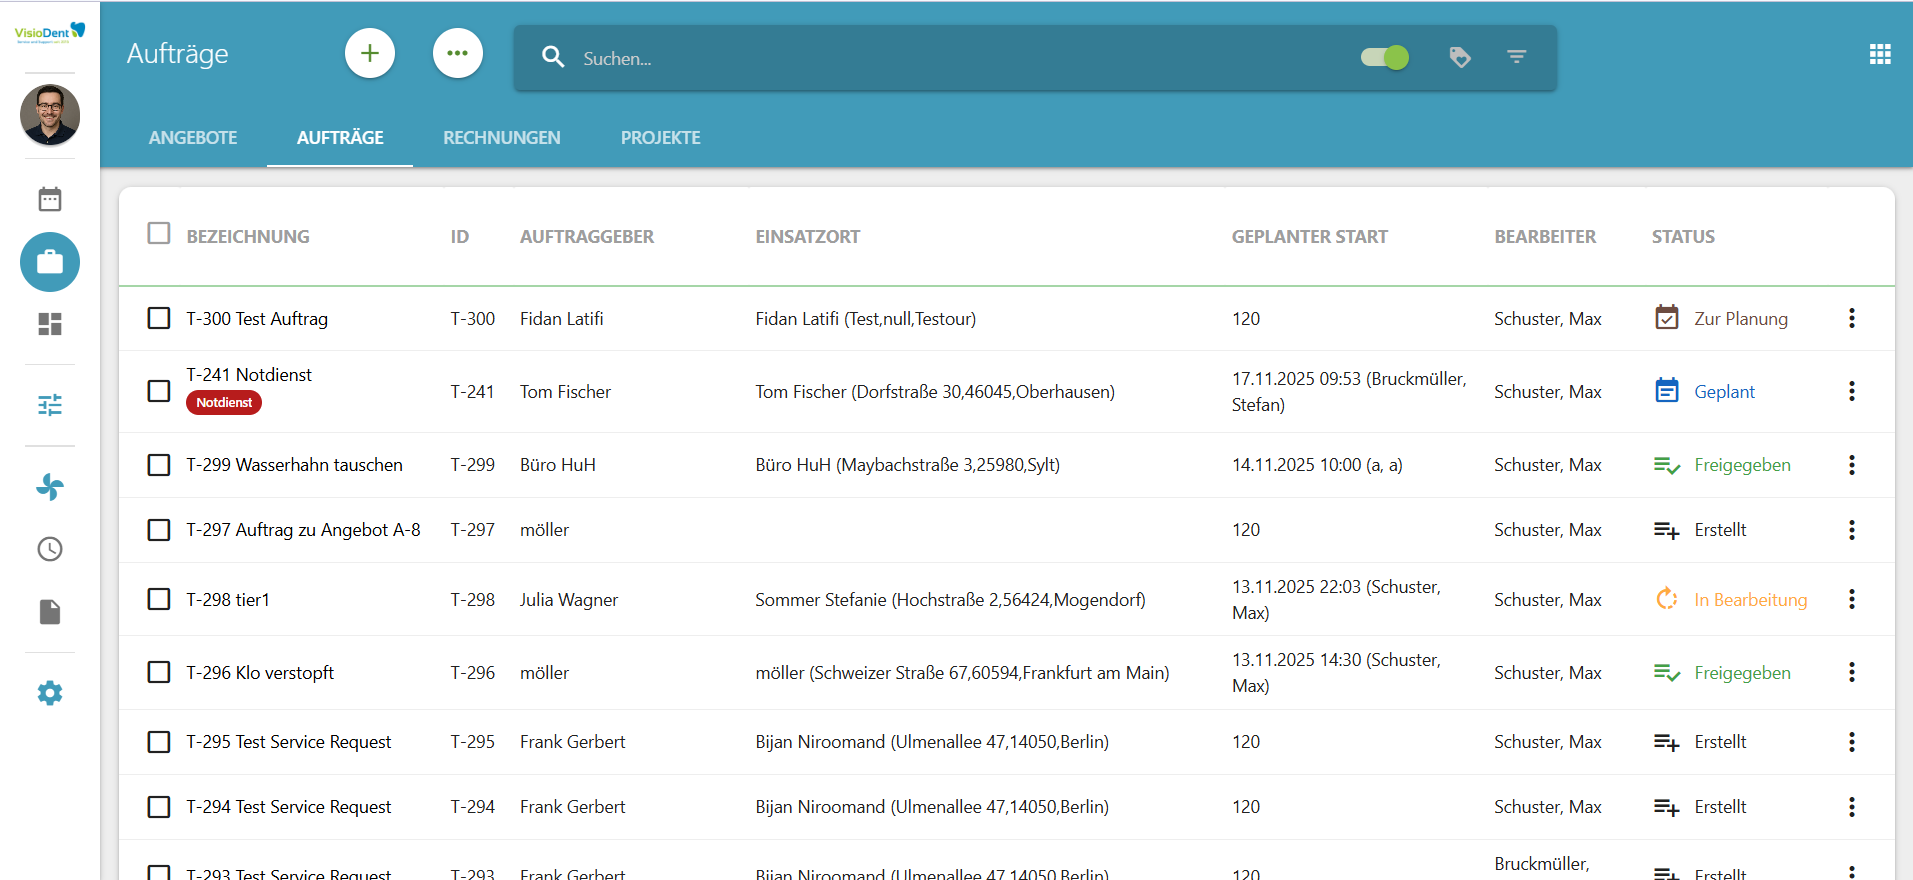Expand row actions for T-299 Wasserhahn tauschen
The image size is (1913, 880).
[x=1851, y=465]
